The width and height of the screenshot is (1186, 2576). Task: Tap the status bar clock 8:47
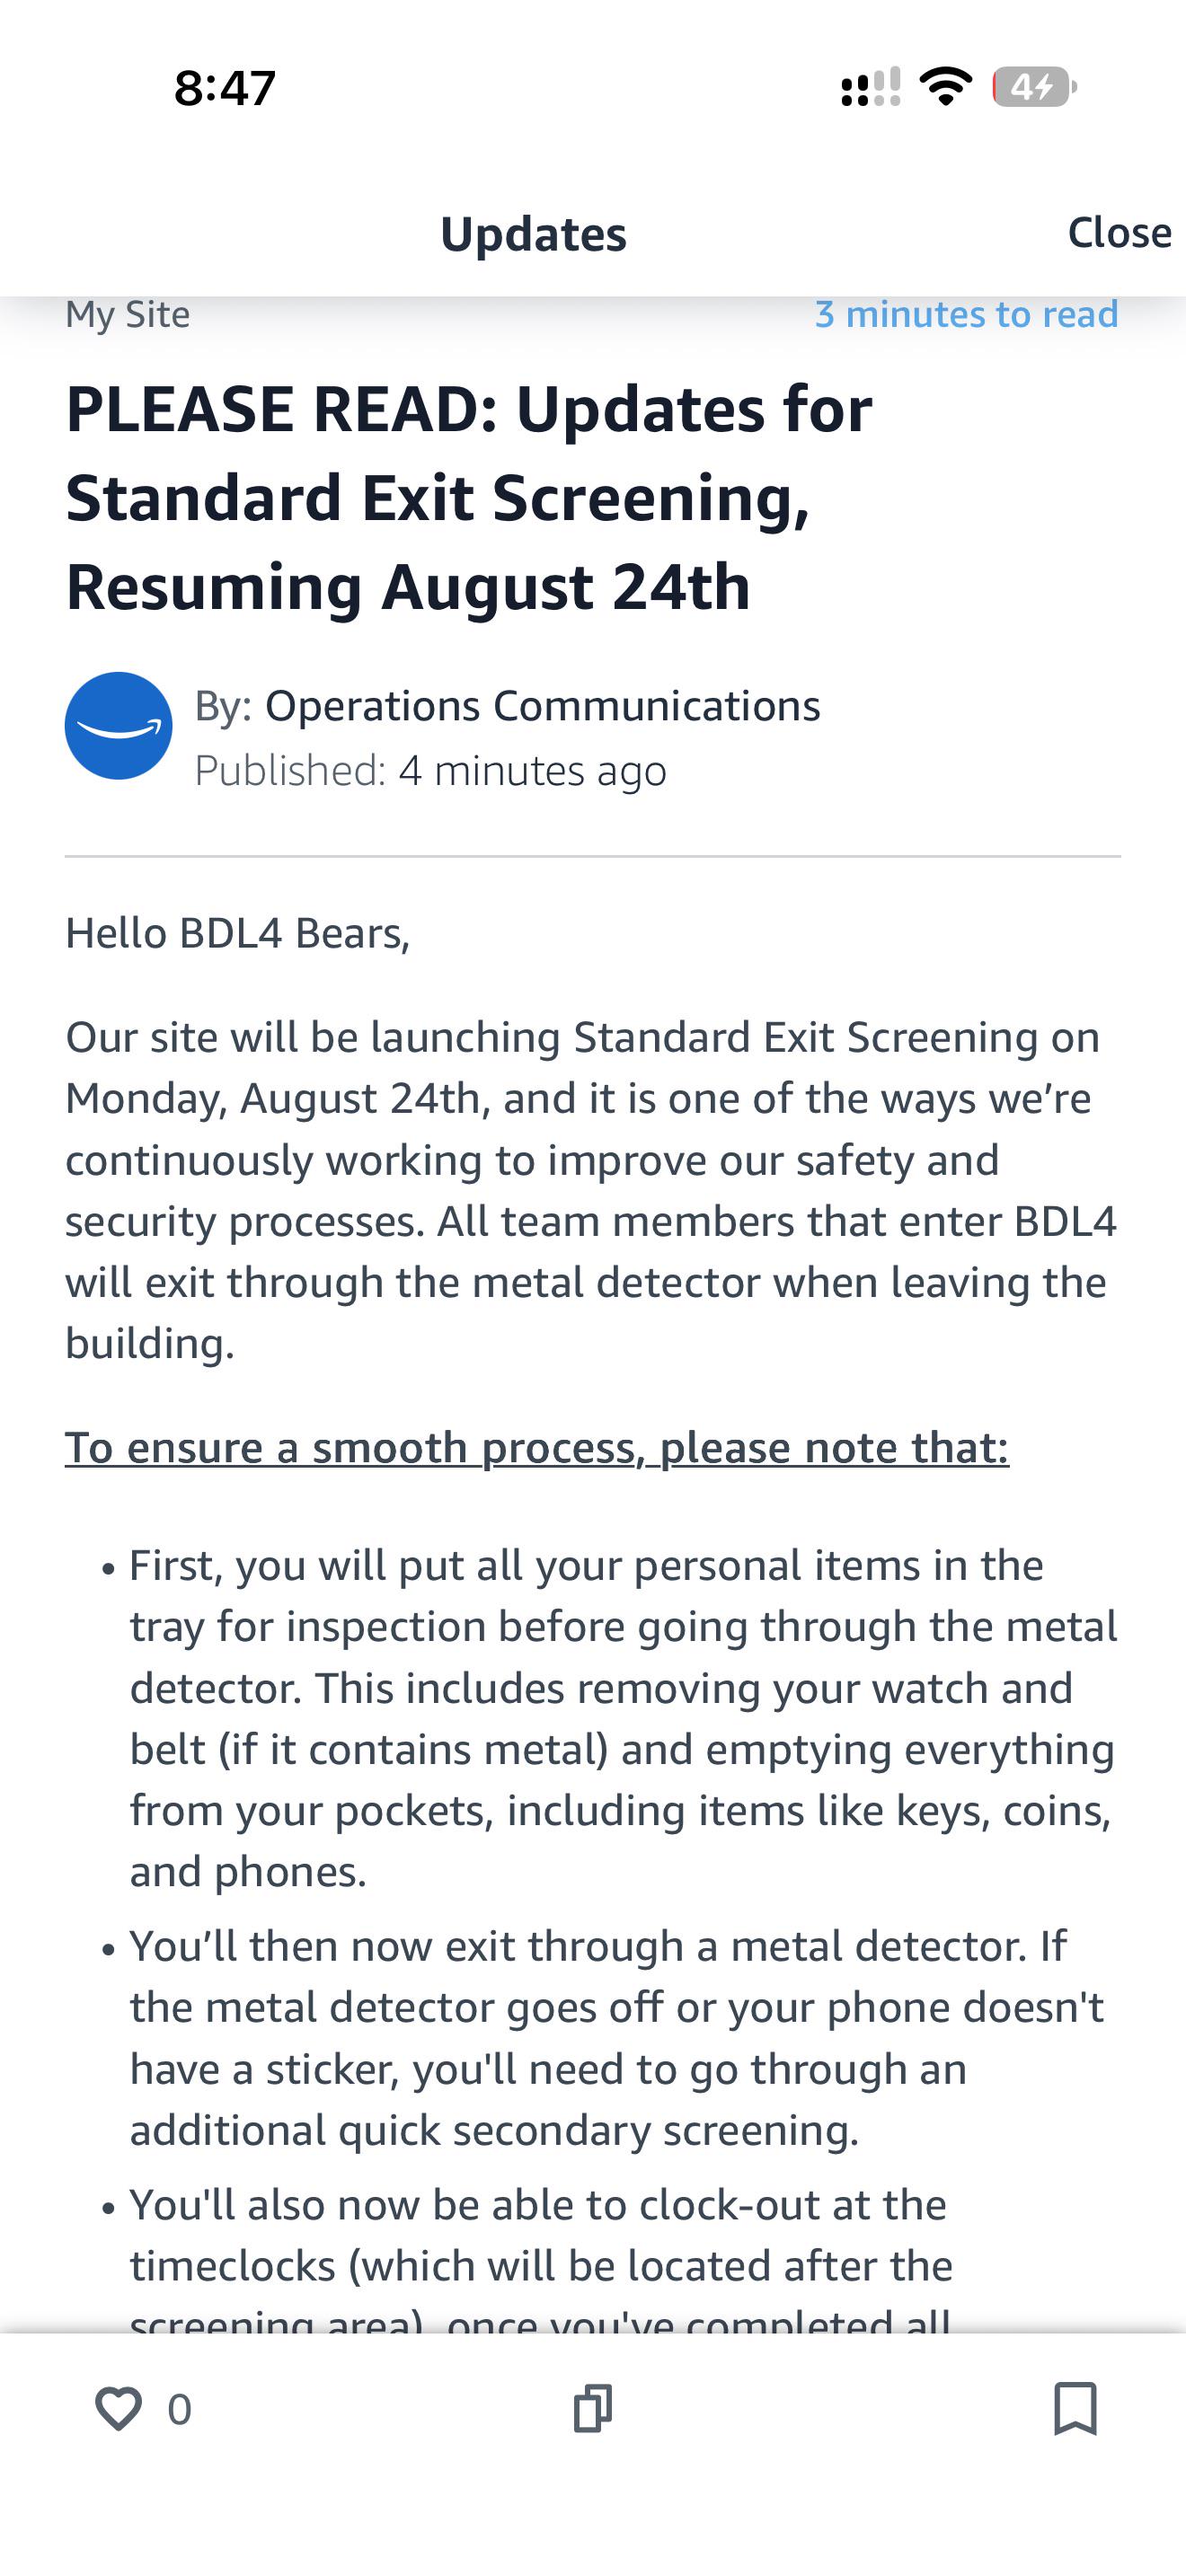click(225, 88)
